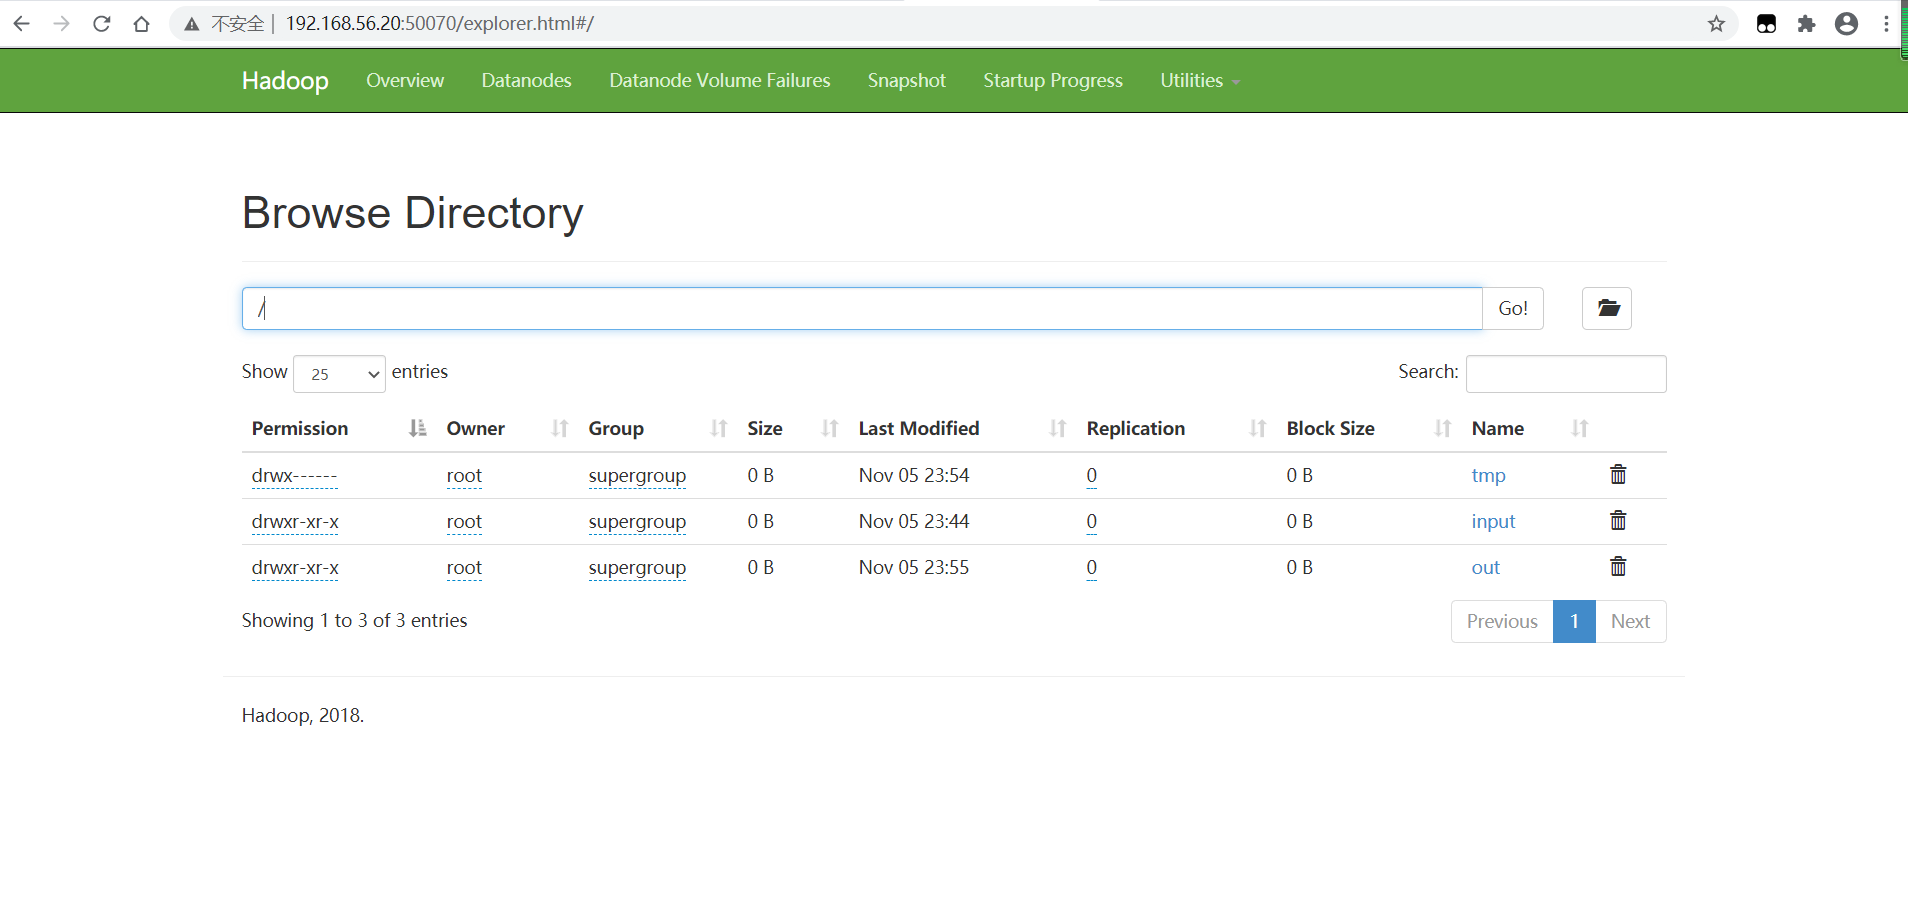Open Datanode Volume Failures tab
Viewport: 1908px width, 911px height.
click(x=720, y=81)
